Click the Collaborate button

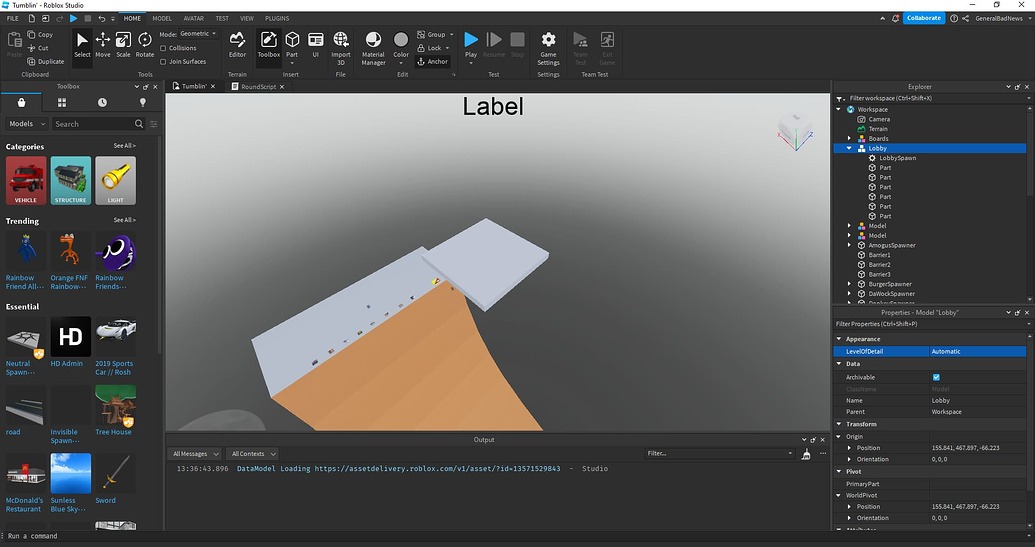[923, 18]
